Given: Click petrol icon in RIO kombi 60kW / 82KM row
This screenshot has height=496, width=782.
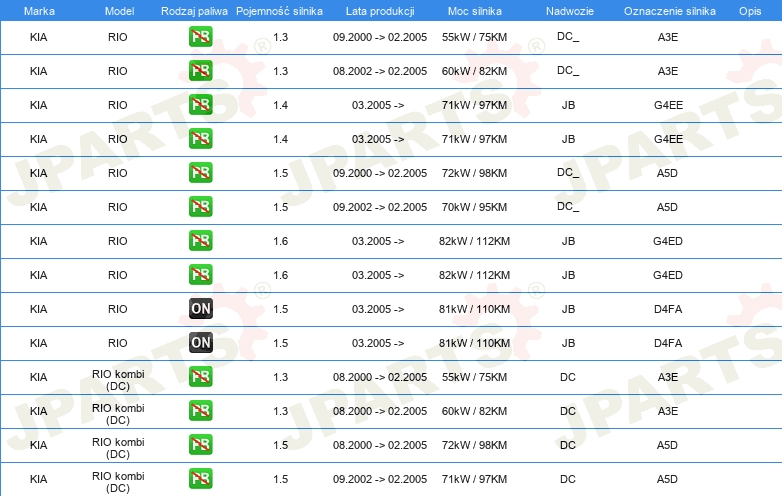Looking at the screenshot, I should pyautogui.click(x=200, y=411).
